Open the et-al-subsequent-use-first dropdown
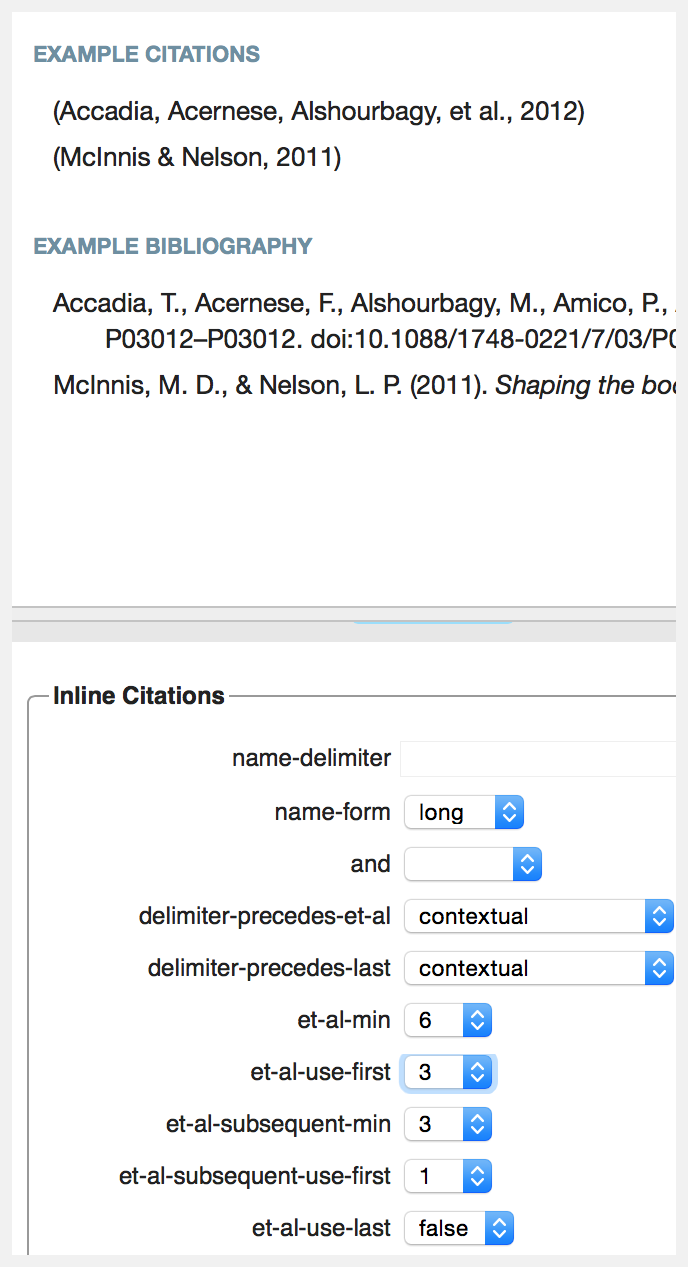The image size is (688, 1267). [447, 1176]
